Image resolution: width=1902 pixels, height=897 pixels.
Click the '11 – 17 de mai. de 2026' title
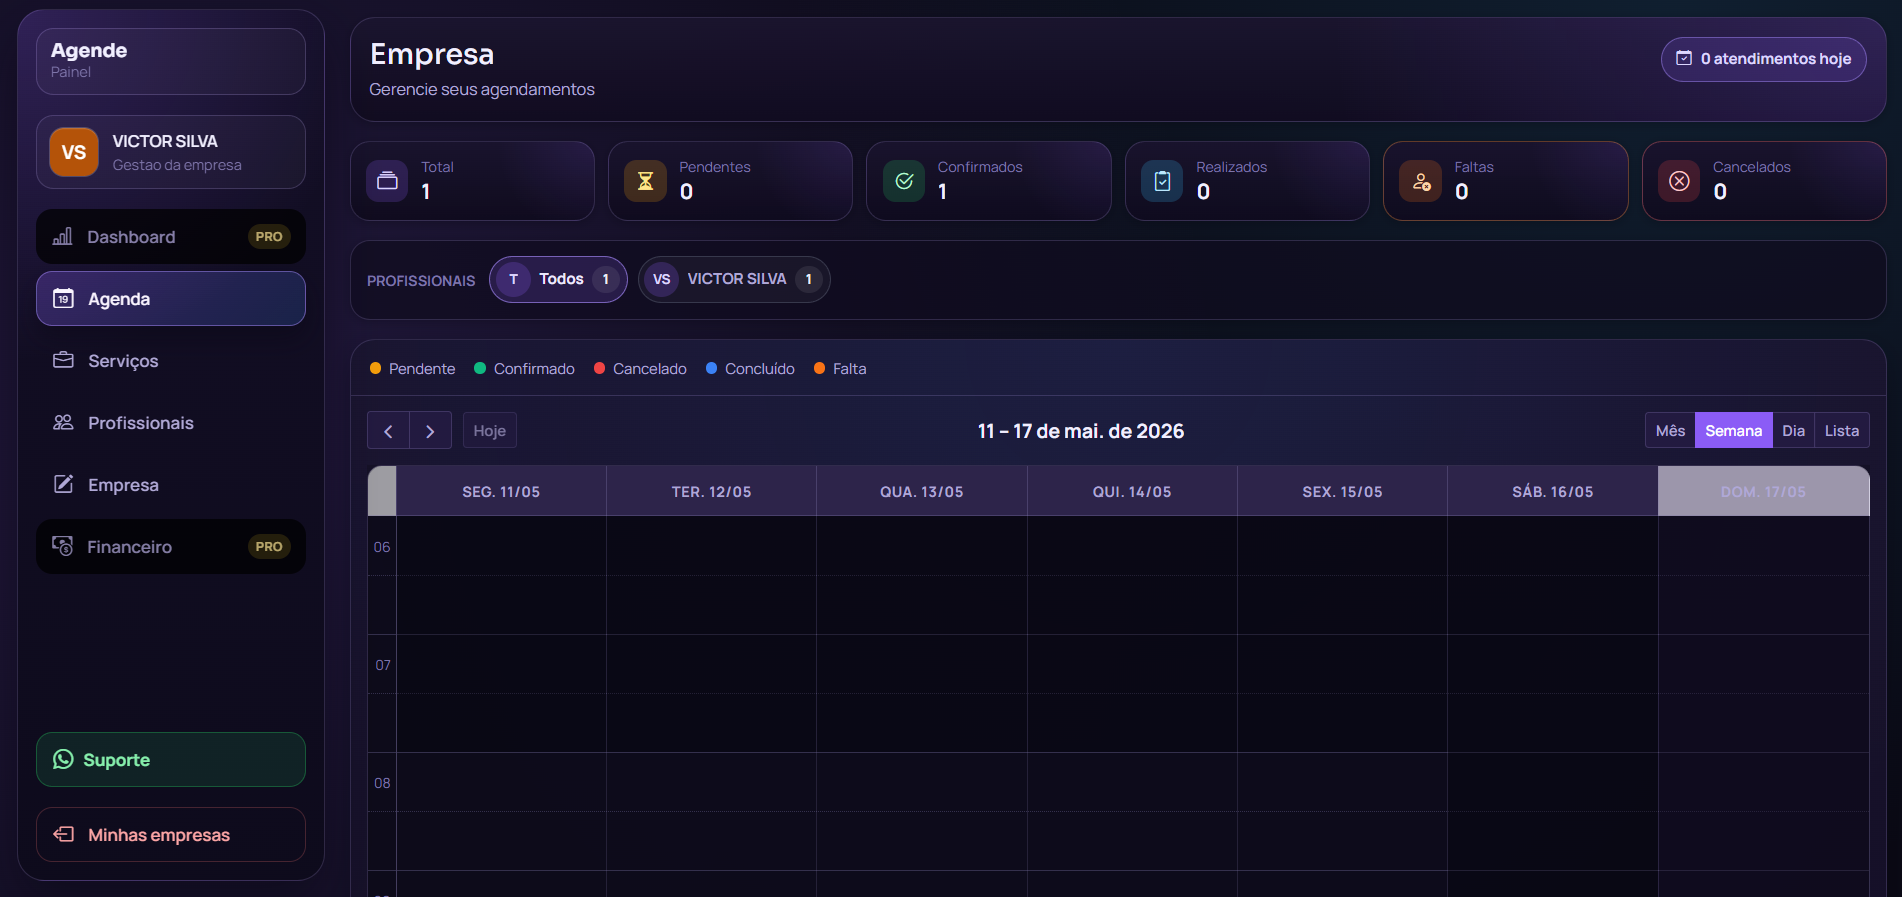[x=1081, y=431]
